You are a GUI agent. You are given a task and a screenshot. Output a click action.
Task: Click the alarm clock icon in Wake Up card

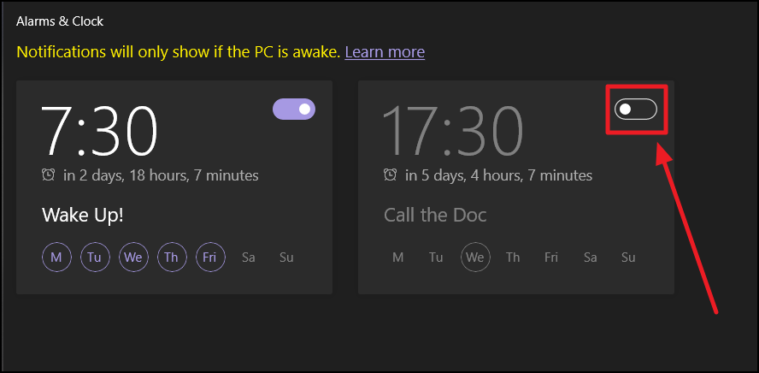48,175
